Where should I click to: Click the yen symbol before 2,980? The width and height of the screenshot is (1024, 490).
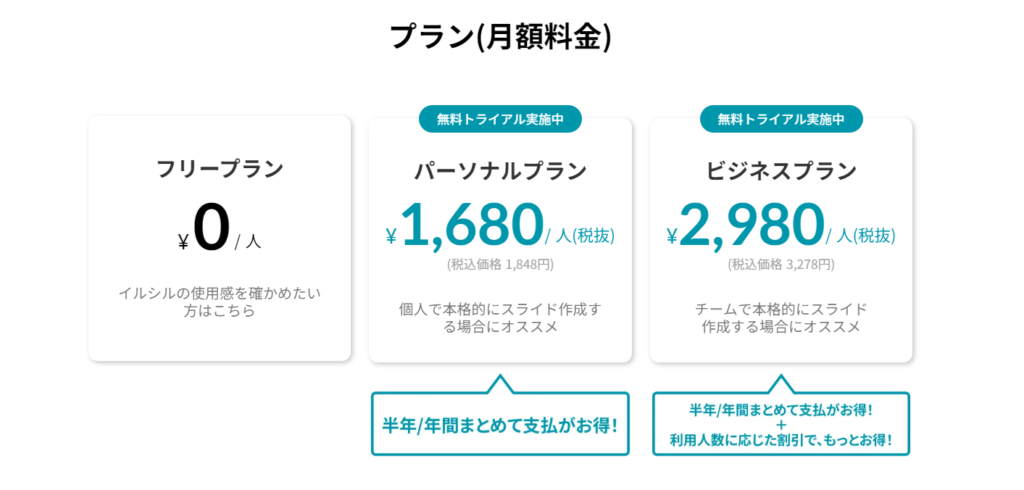click(x=672, y=236)
